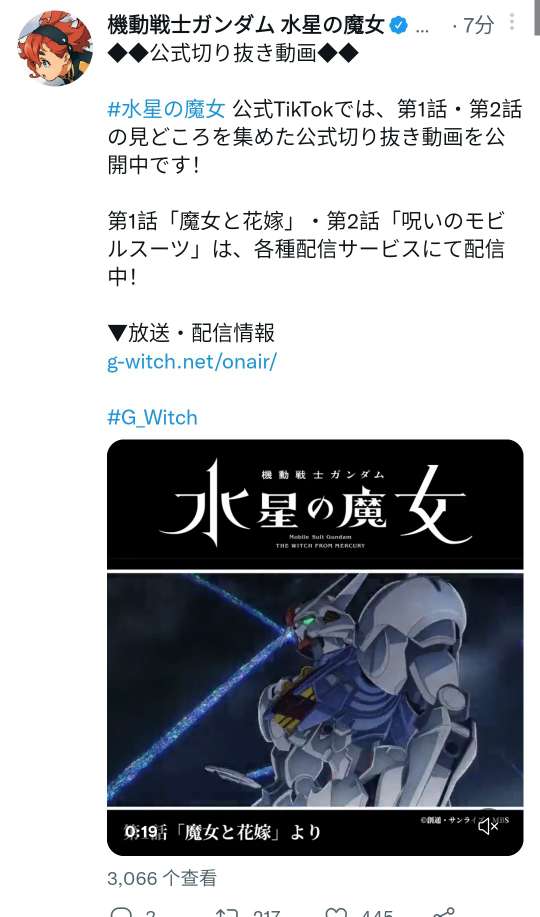Tap the 0:19 video time indicator
This screenshot has width=540, height=917.
pos(141,832)
